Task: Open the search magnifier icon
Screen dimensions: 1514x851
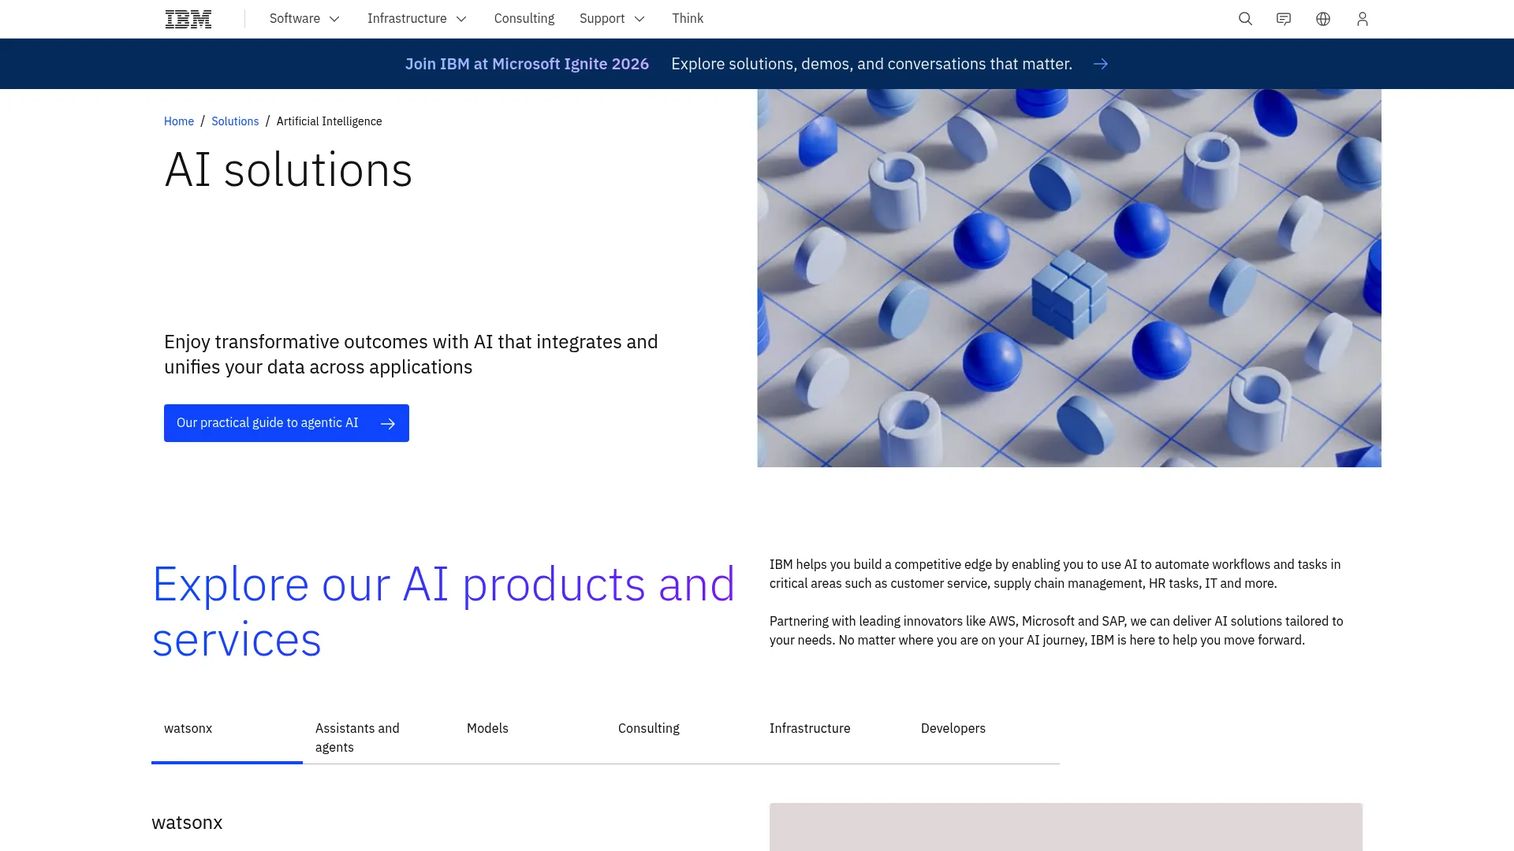Action: pos(1245,19)
